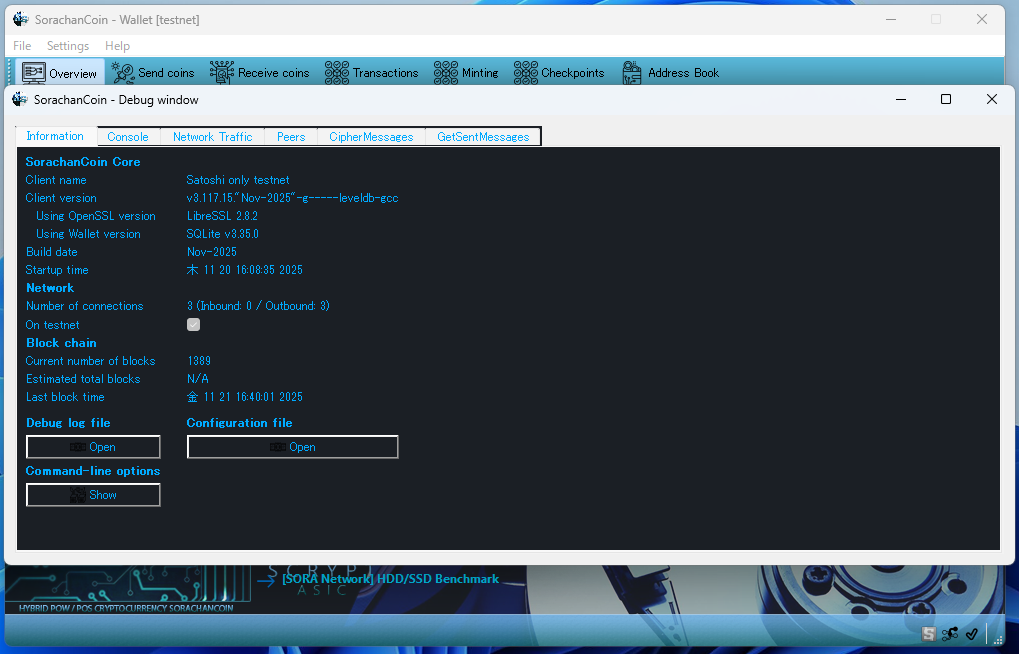This screenshot has height=654, width=1019.
Task: Show the Transactions page
Action: (372, 73)
